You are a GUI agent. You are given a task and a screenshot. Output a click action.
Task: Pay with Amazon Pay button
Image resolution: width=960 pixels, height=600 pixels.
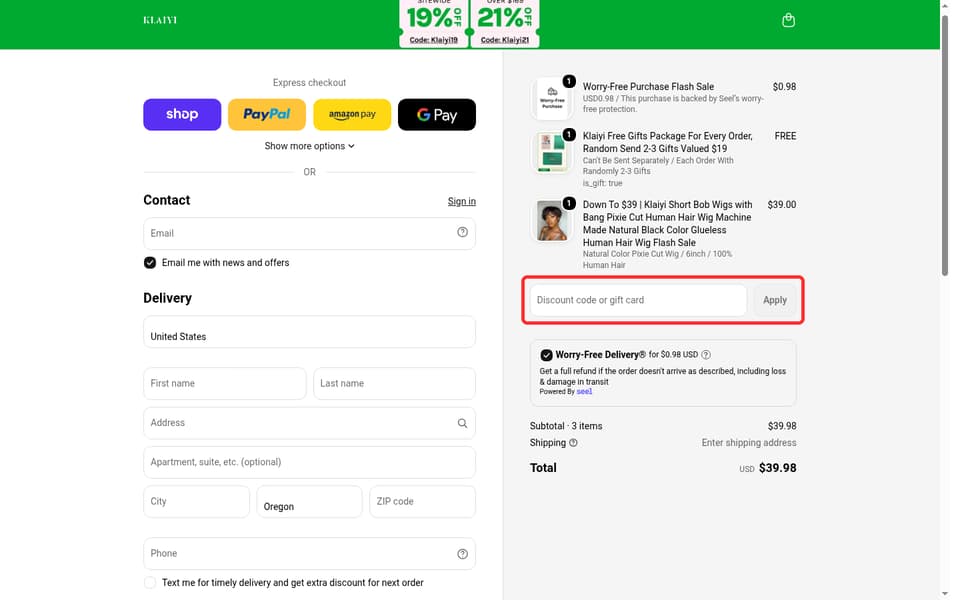(352, 114)
